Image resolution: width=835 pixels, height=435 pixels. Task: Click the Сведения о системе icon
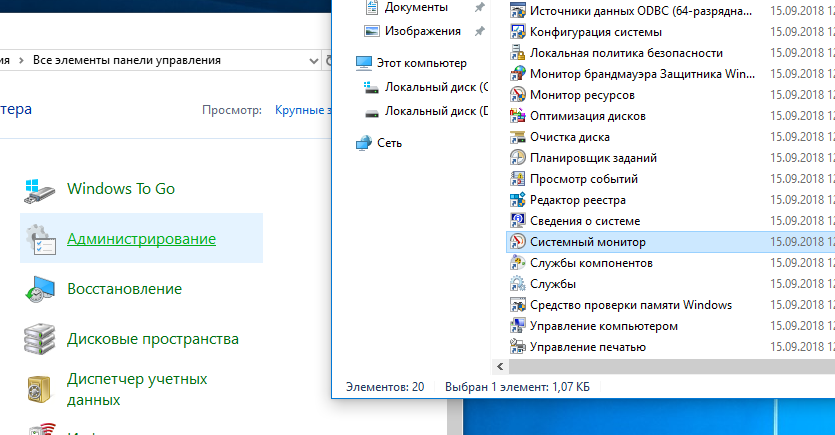pyautogui.click(x=518, y=221)
